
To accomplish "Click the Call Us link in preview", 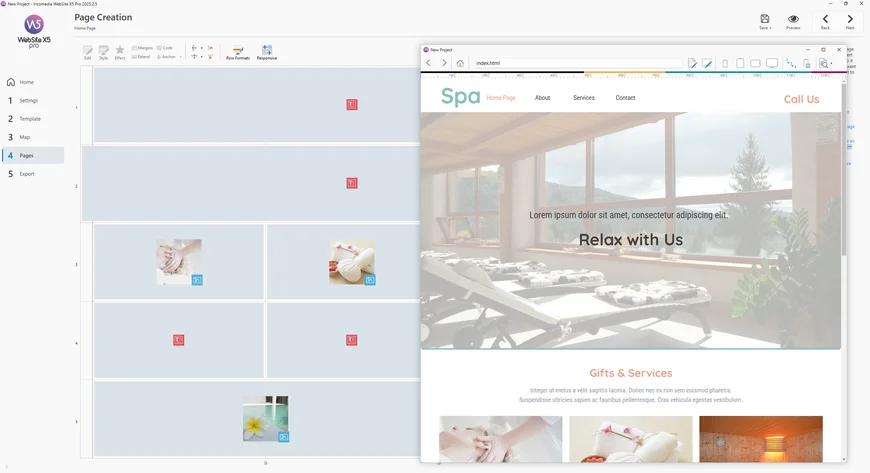I will pyautogui.click(x=801, y=99).
